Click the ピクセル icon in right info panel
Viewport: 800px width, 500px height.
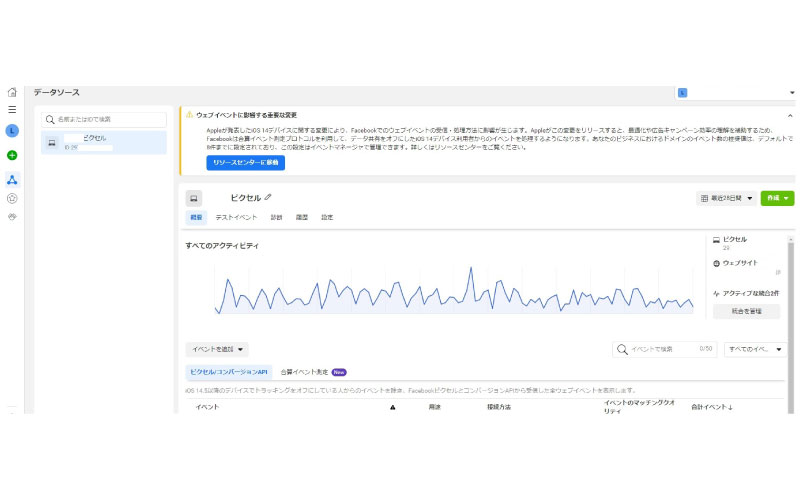pos(716,240)
